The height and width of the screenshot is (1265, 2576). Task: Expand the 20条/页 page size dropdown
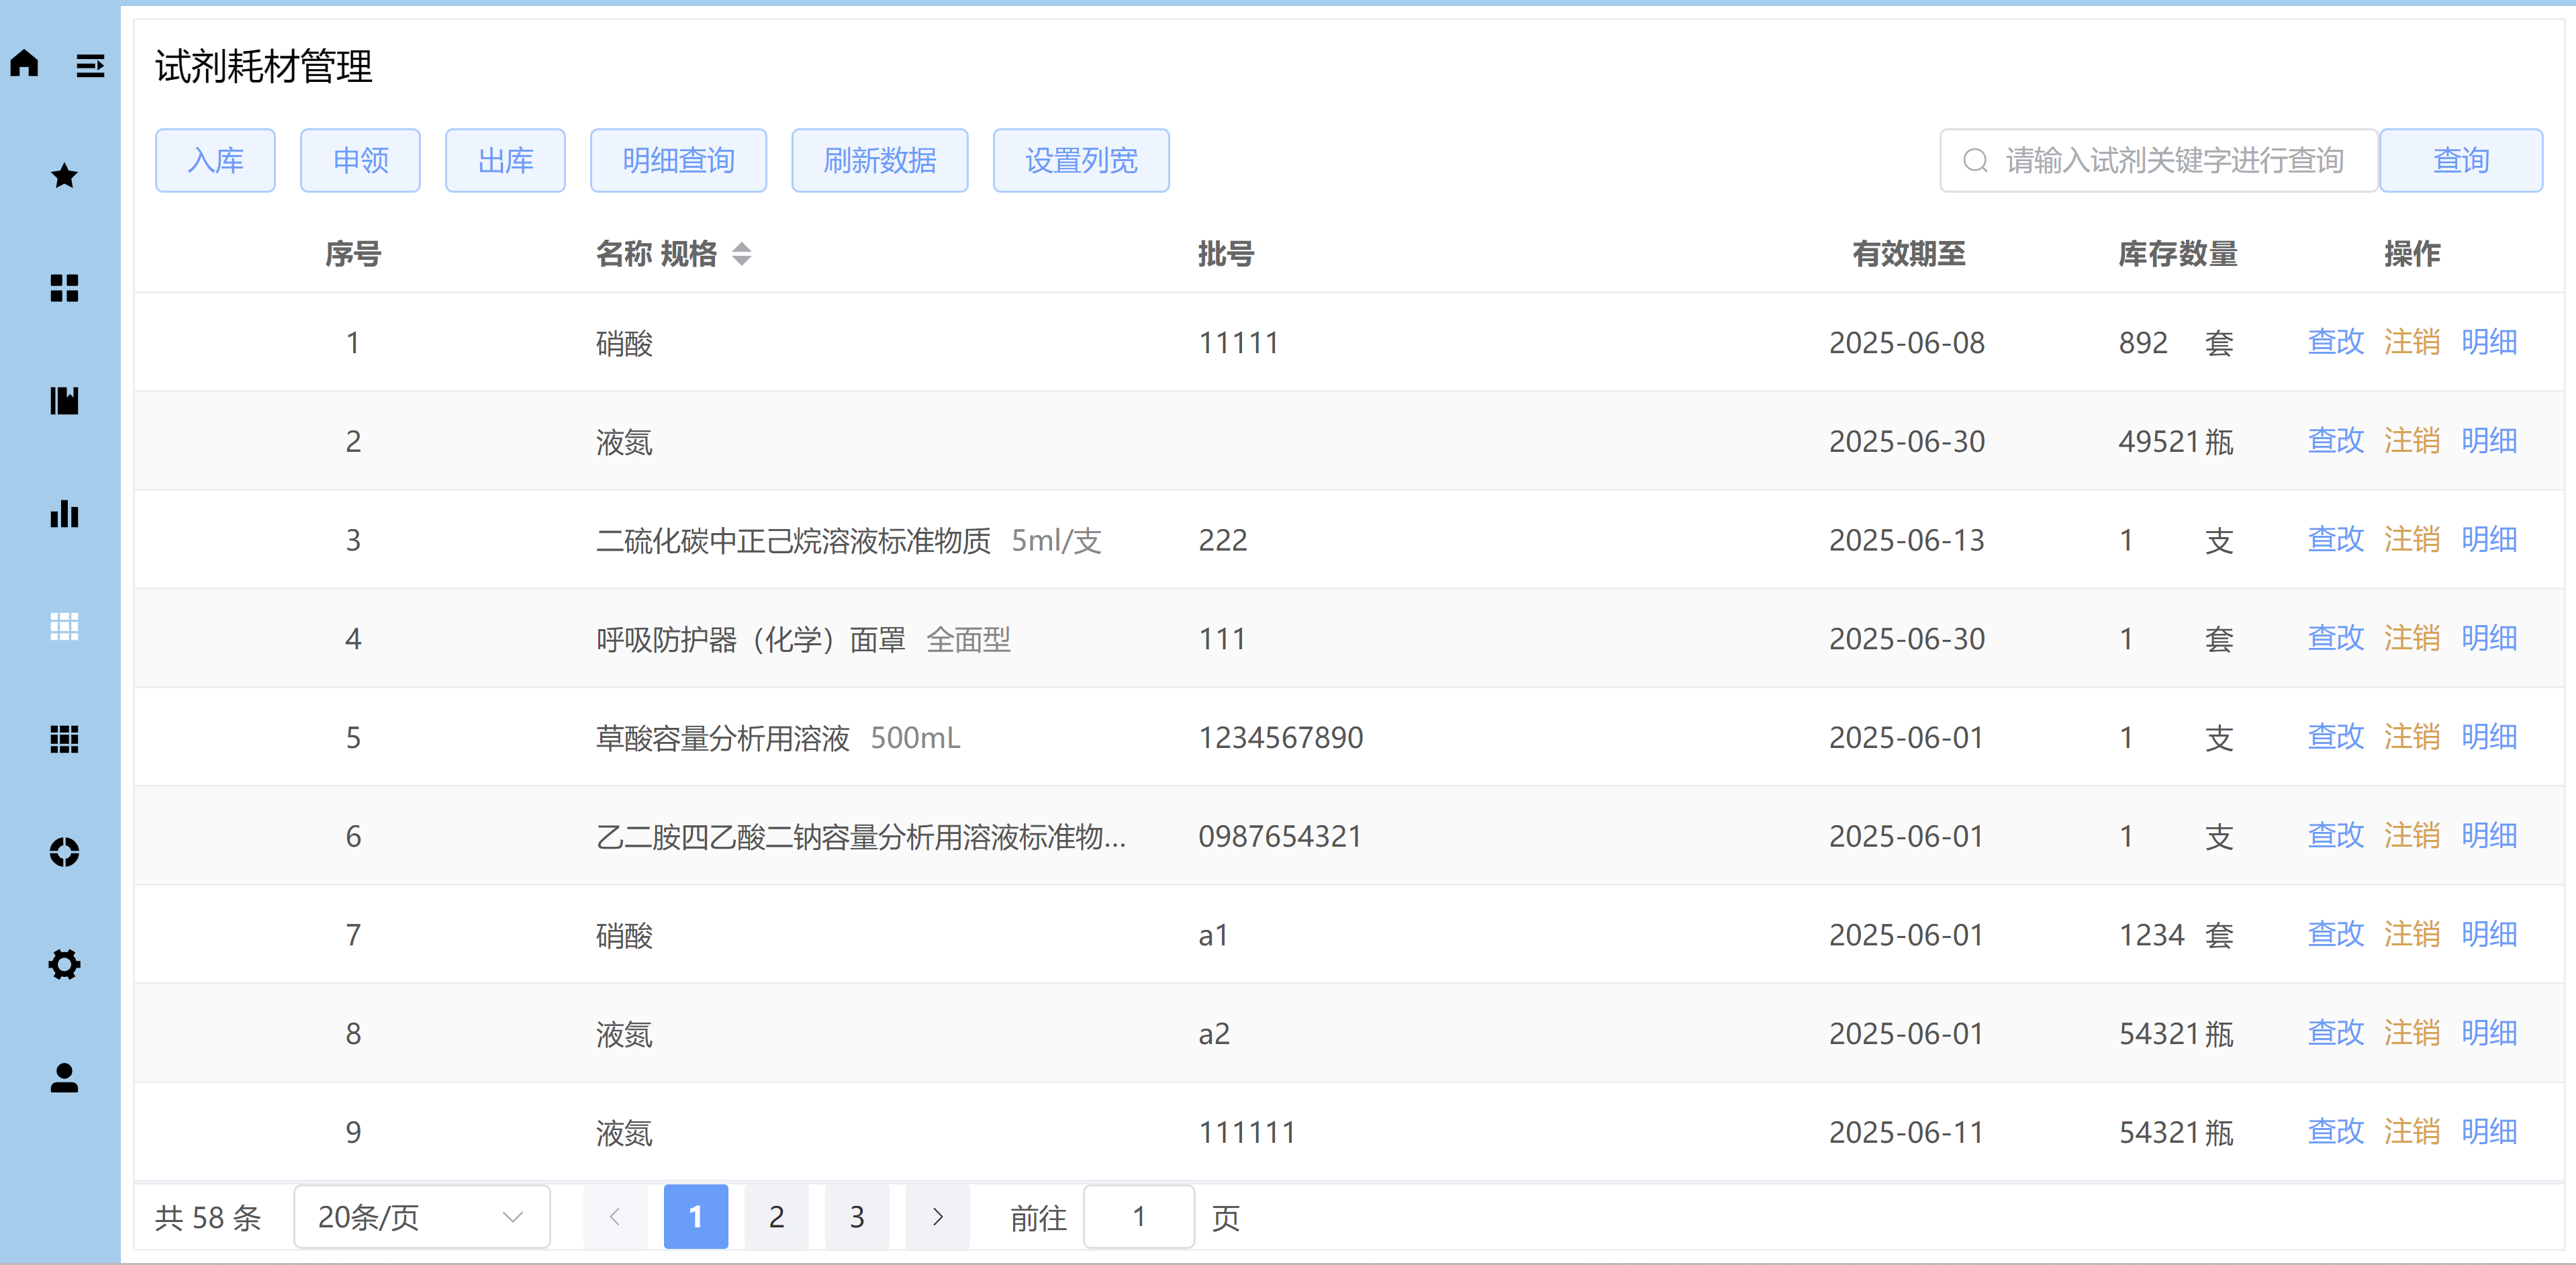click(421, 1216)
